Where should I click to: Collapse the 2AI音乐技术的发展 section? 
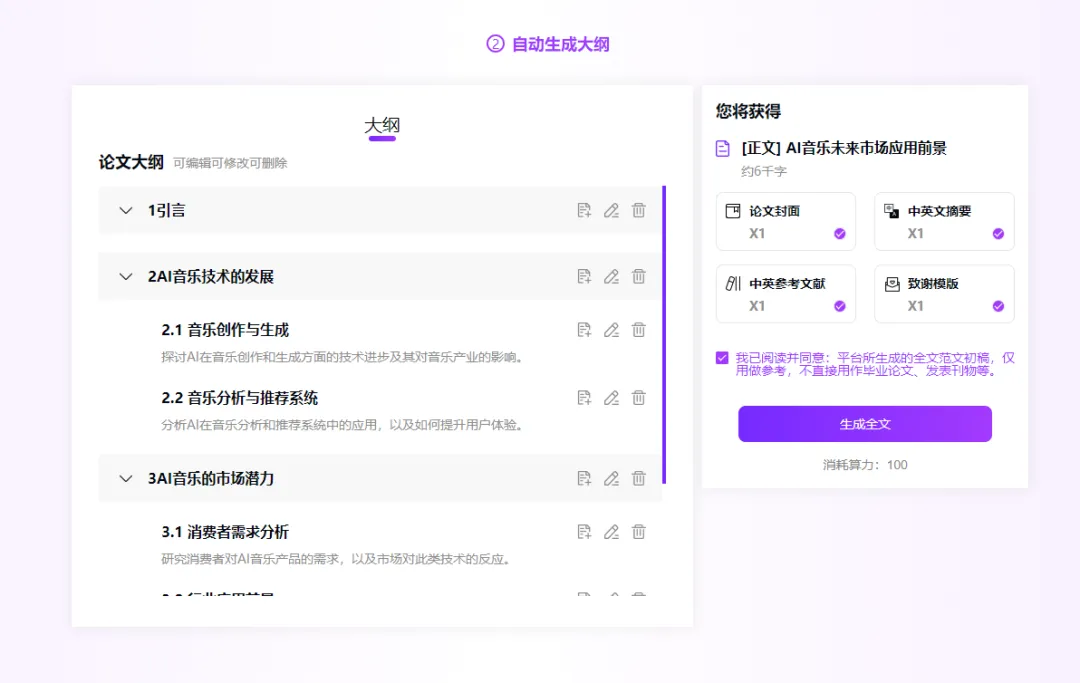125,277
